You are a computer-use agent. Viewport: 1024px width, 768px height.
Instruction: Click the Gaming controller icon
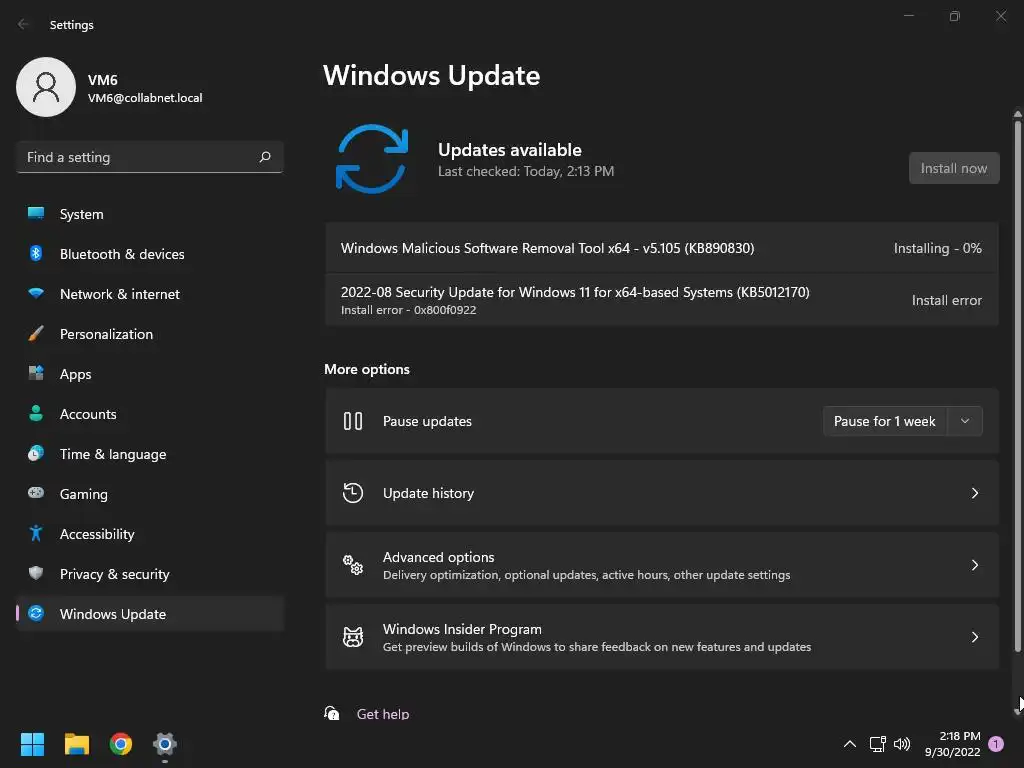(36, 494)
